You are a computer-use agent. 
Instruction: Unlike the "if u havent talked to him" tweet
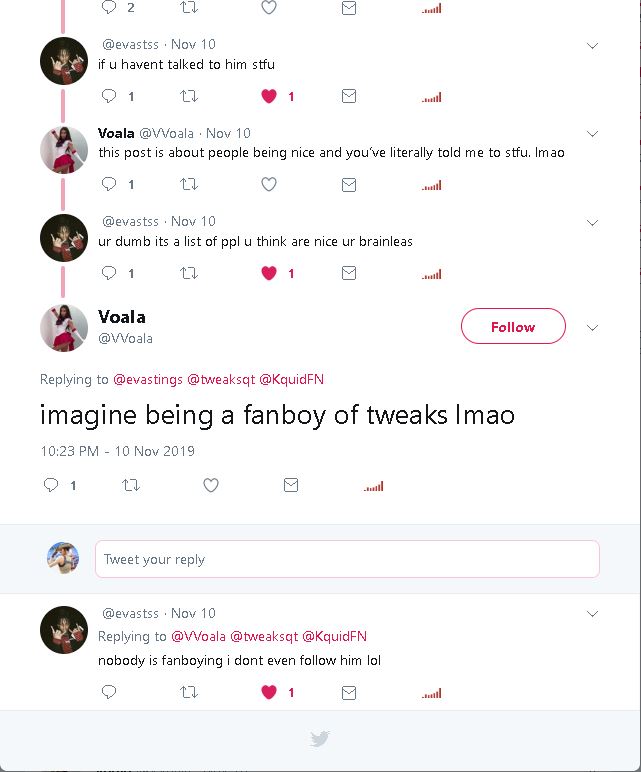(x=268, y=97)
